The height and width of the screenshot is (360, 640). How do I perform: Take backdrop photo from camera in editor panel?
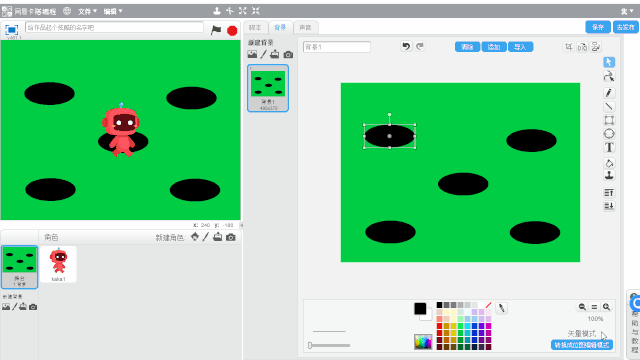288,54
